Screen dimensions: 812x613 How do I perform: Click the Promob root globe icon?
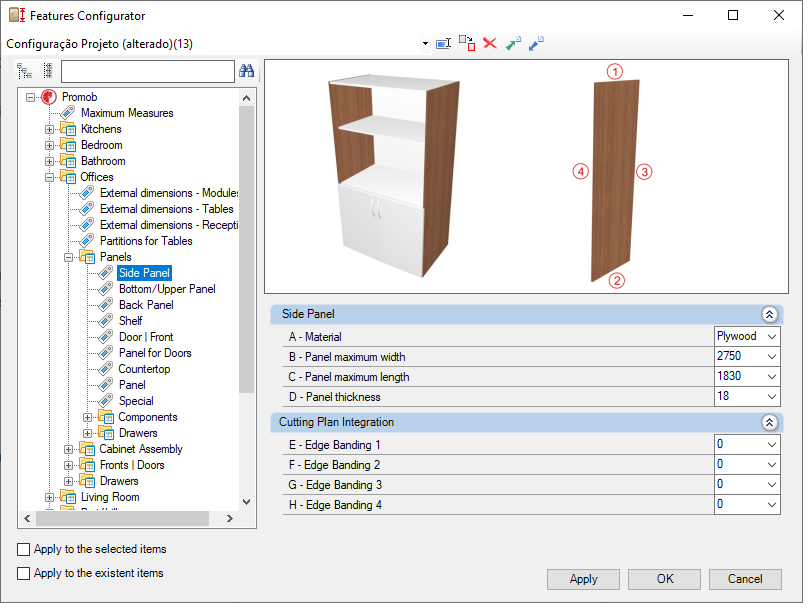point(49,97)
